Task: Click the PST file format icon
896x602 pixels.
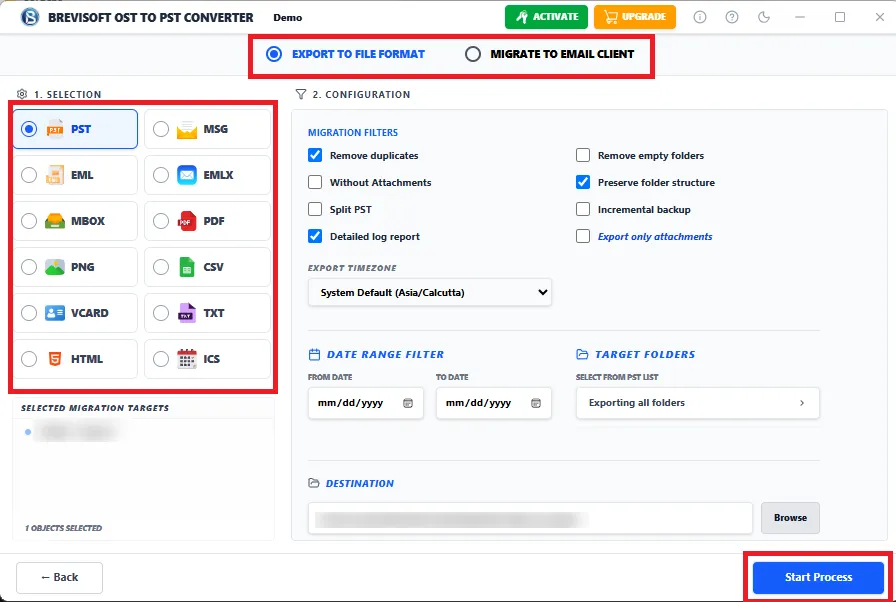Action: [x=55, y=129]
